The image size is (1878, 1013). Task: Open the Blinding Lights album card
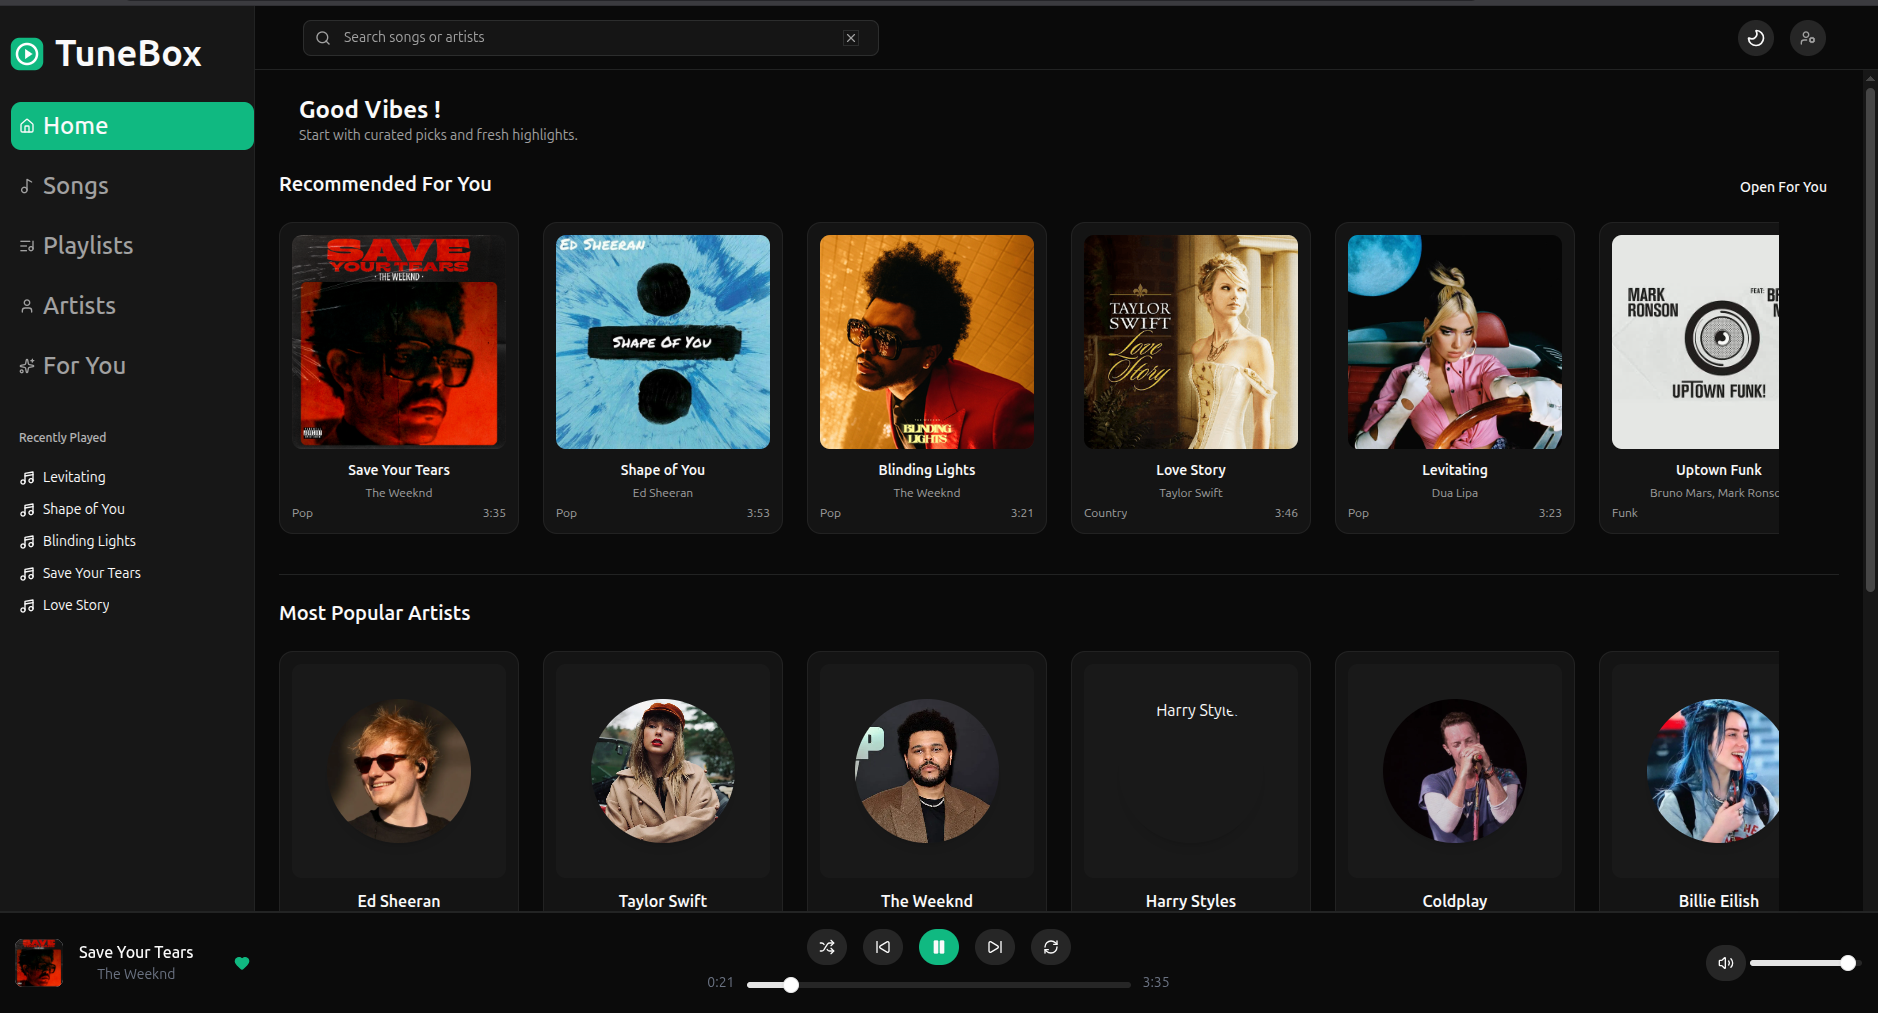926,377
